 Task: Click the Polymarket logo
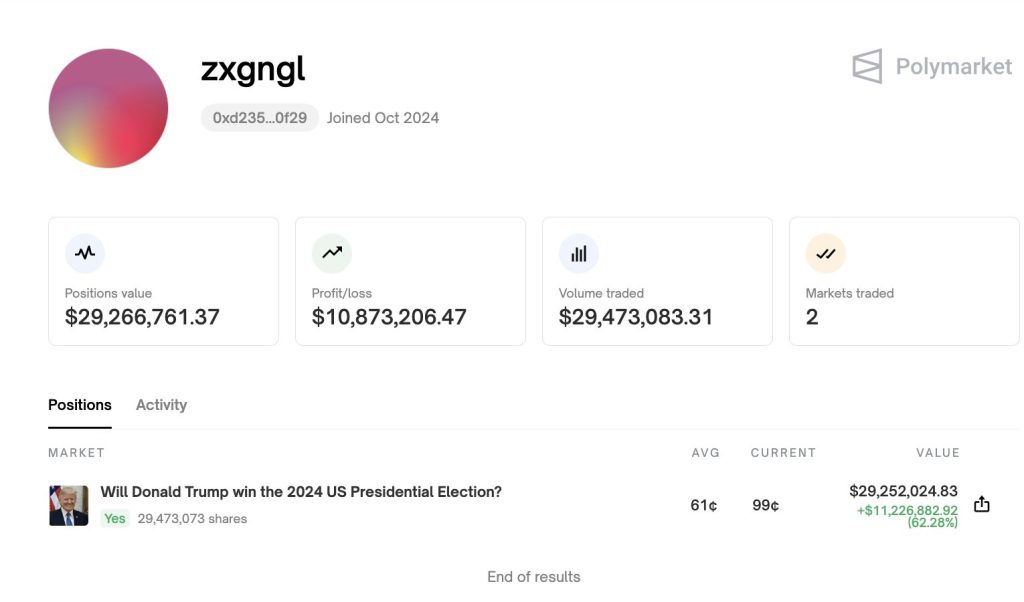tap(866, 66)
